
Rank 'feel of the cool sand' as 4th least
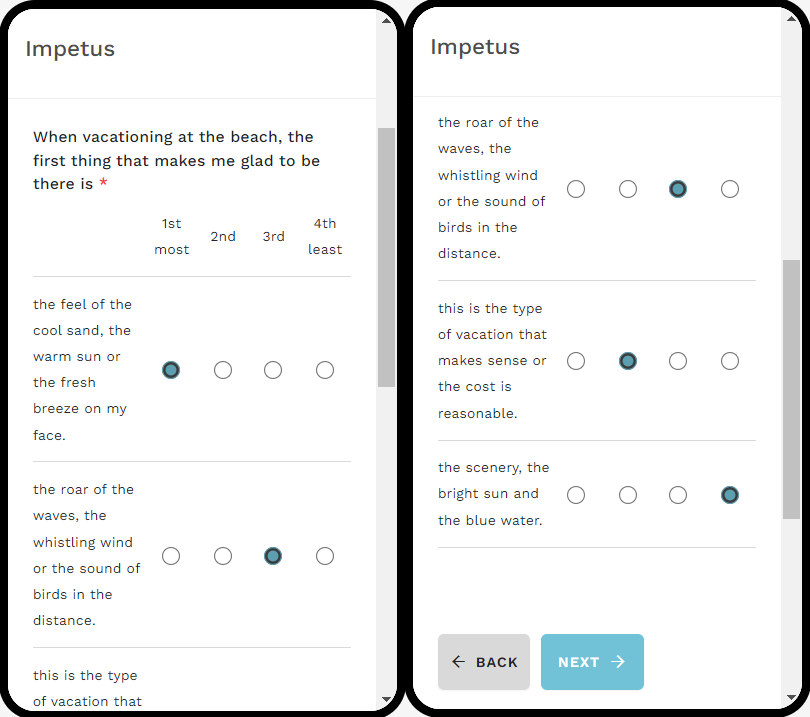coord(325,370)
